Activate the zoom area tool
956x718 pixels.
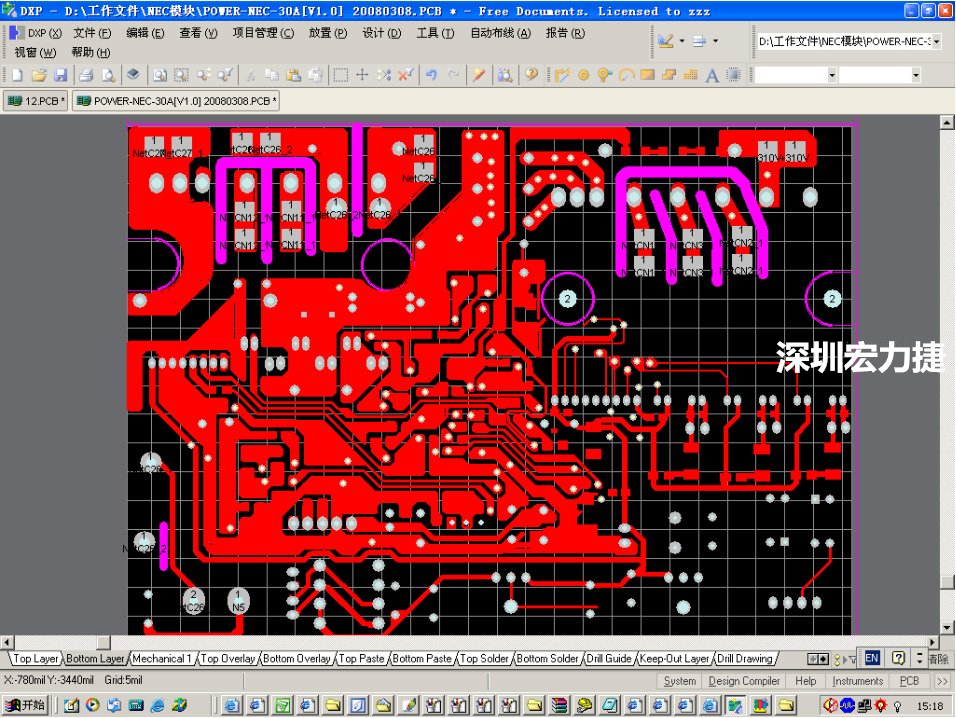pyautogui.click(x=182, y=74)
